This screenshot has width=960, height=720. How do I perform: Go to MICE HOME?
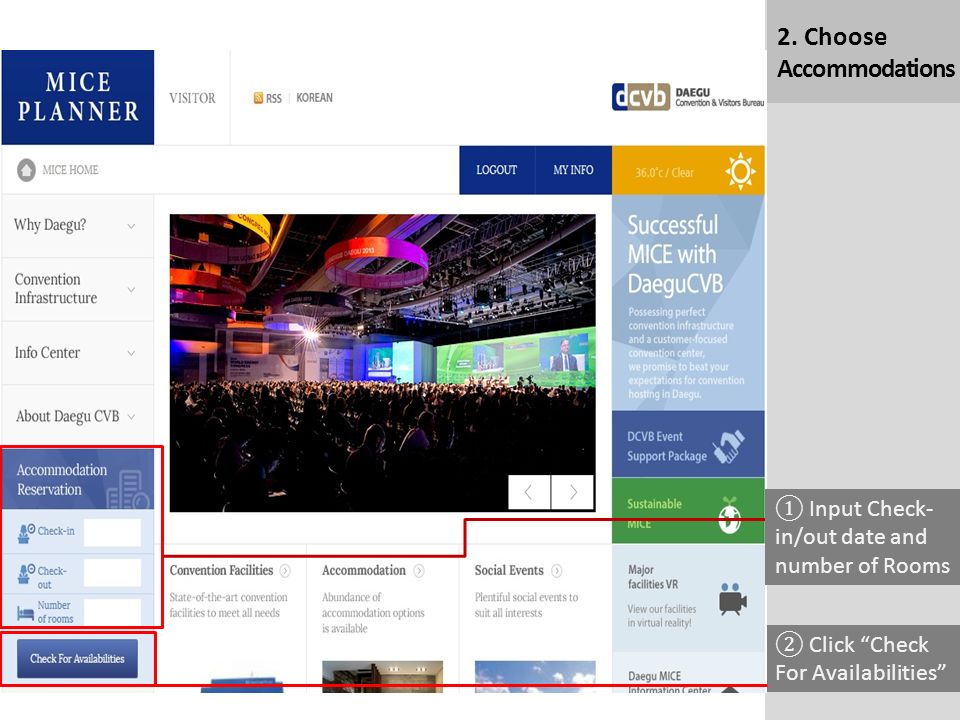[x=70, y=170]
